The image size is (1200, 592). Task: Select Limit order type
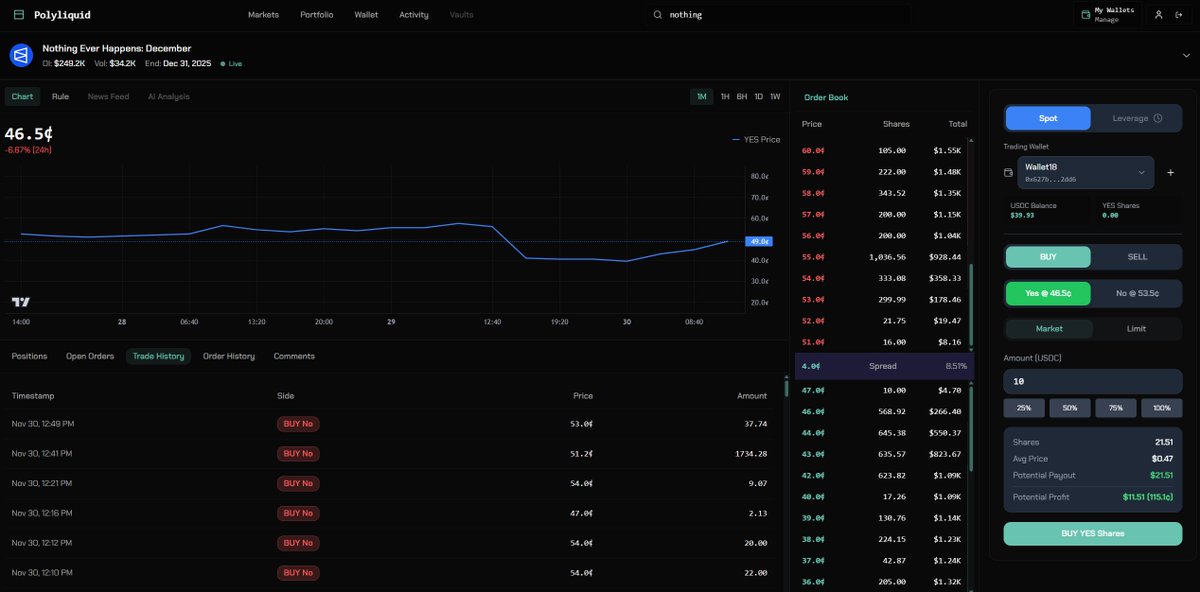click(1136, 328)
